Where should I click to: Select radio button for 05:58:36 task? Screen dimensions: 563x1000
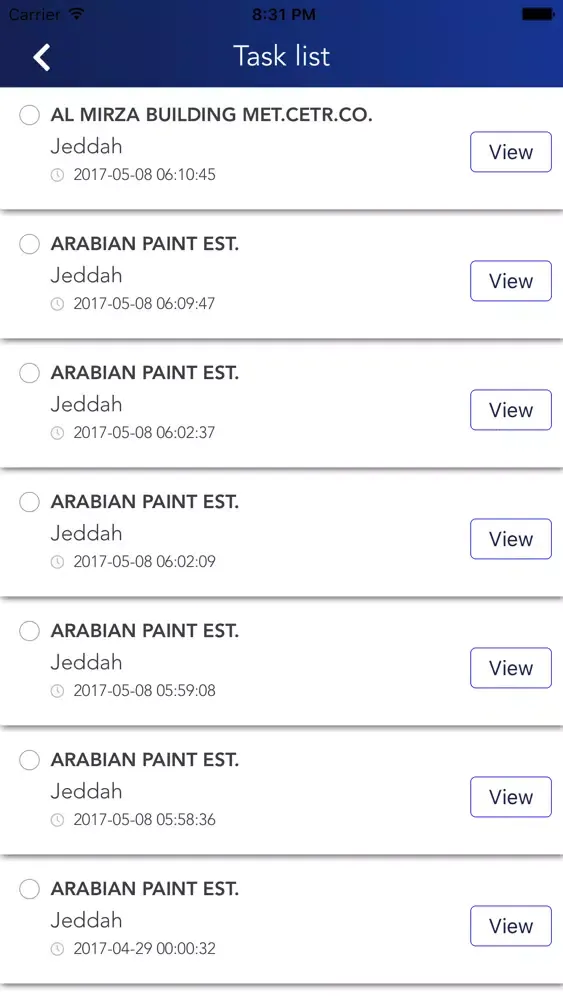click(x=29, y=760)
